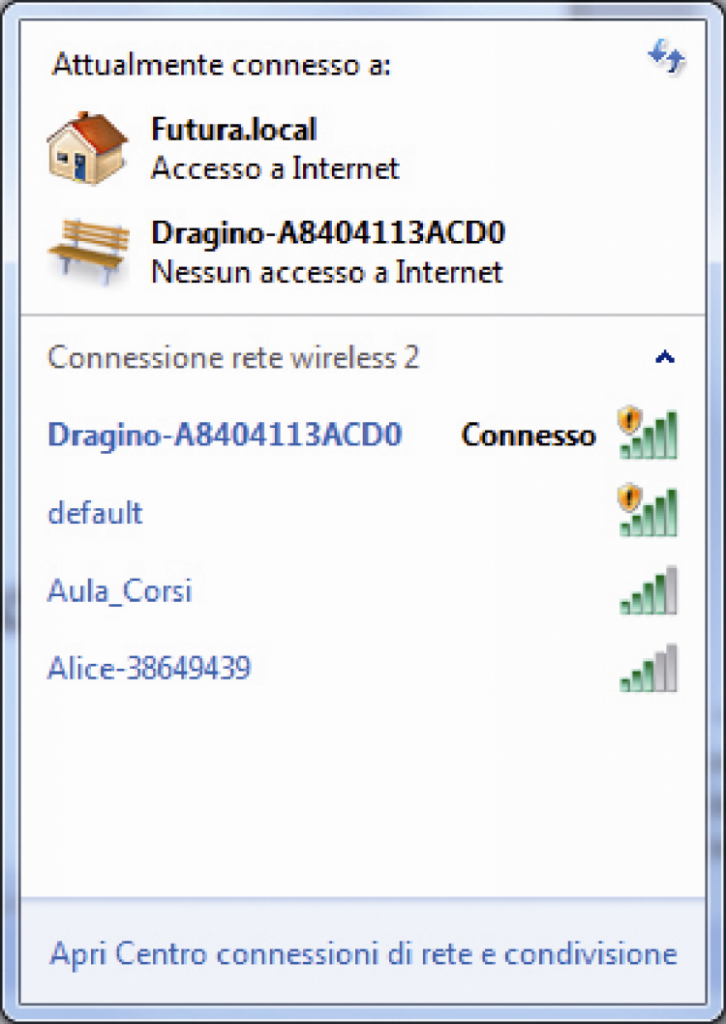The image size is (726, 1024).
Task: Click the Alice-38649439 signal strength bars
Action: 648,668
